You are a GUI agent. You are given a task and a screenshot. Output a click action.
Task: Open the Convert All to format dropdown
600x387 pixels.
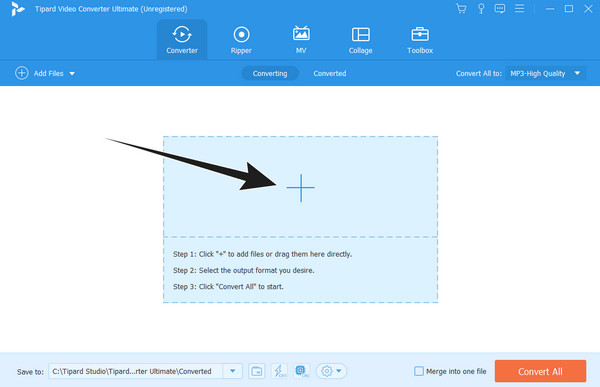coord(545,73)
